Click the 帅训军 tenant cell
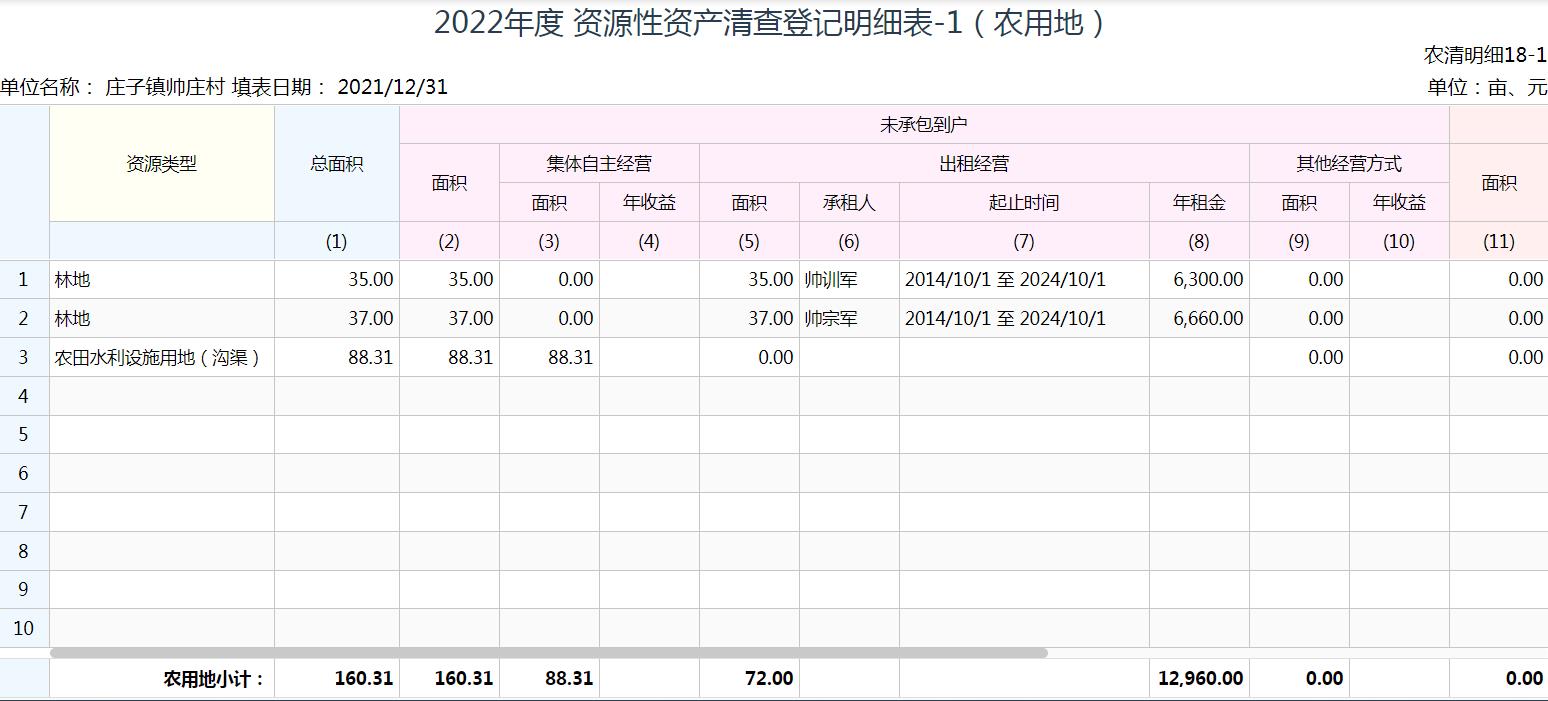 848,280
